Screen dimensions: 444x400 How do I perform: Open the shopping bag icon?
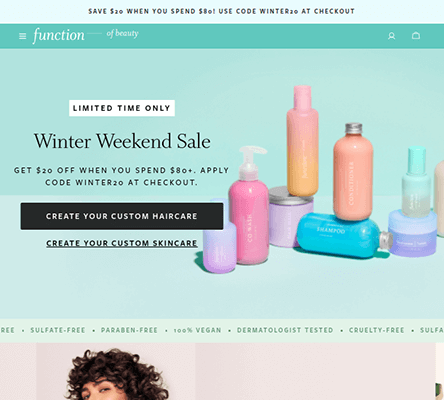pyautogui.click(x=416, y=35)
